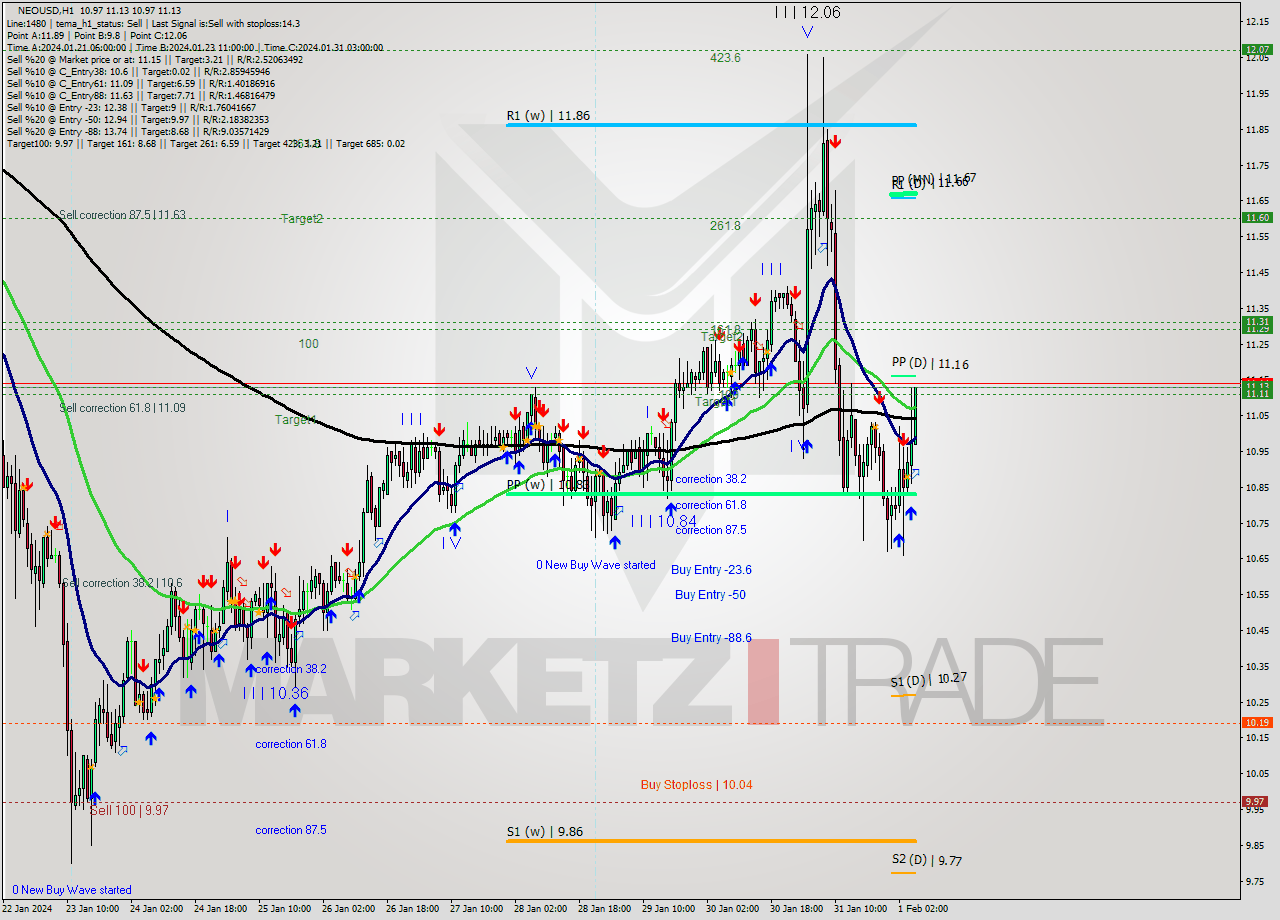Select the S2 (D) | 9.77 label
The height and width of the screenshot is (920, 1280).
927,860
